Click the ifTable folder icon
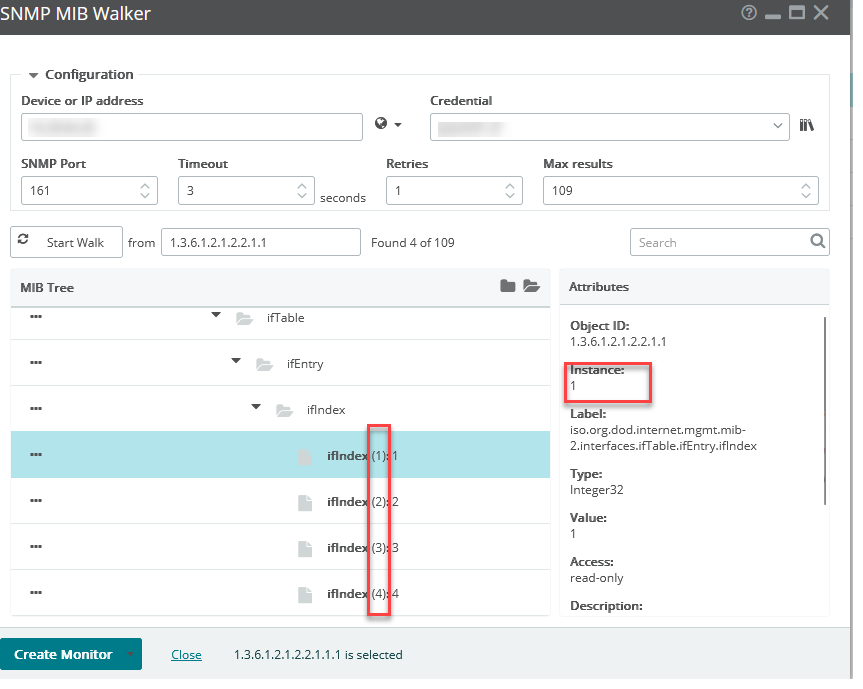The width and height of the screenshot is (863, 689). point(244,317)
